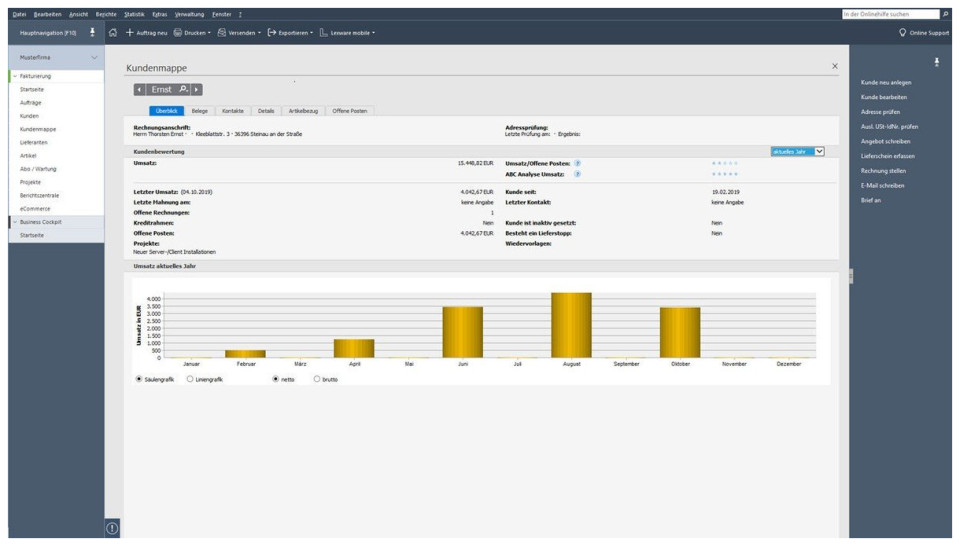Click the customer search icon beside Ernst

coord(183,90)
